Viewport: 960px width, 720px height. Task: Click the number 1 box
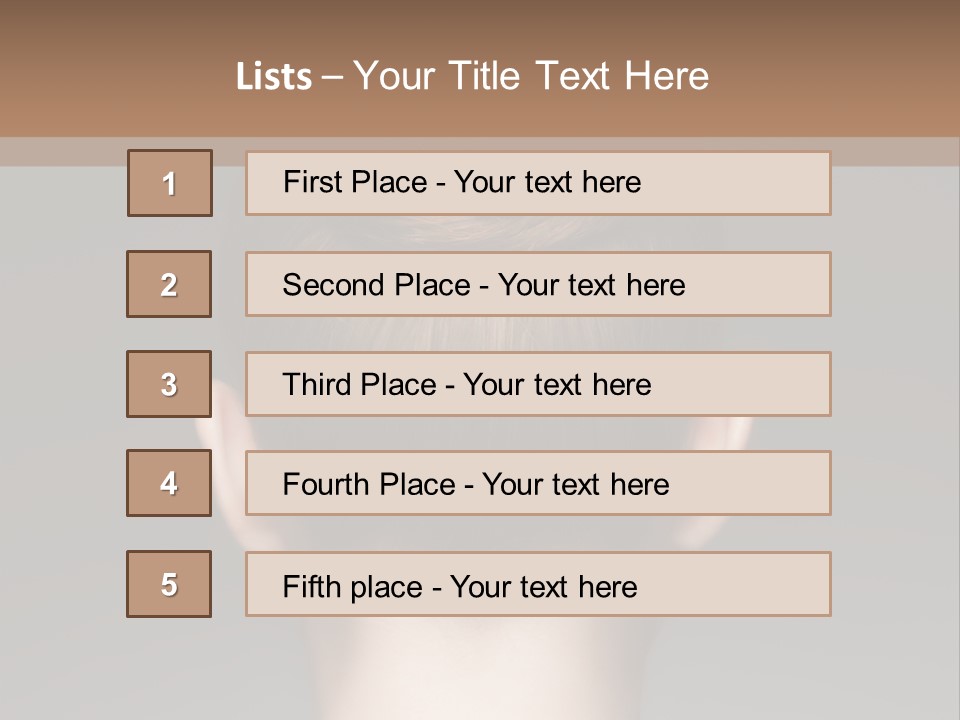(x=170, y=183)
